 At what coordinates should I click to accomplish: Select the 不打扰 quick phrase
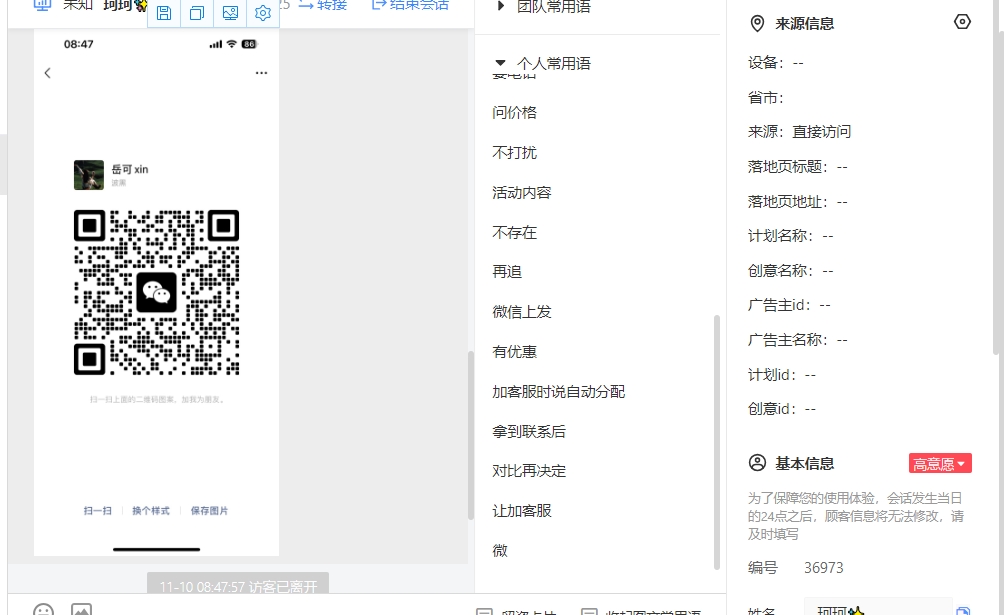click(x=514, y=152)
